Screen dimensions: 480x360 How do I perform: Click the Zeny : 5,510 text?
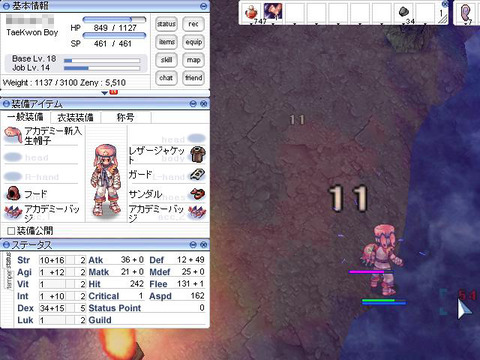(103, 83)
